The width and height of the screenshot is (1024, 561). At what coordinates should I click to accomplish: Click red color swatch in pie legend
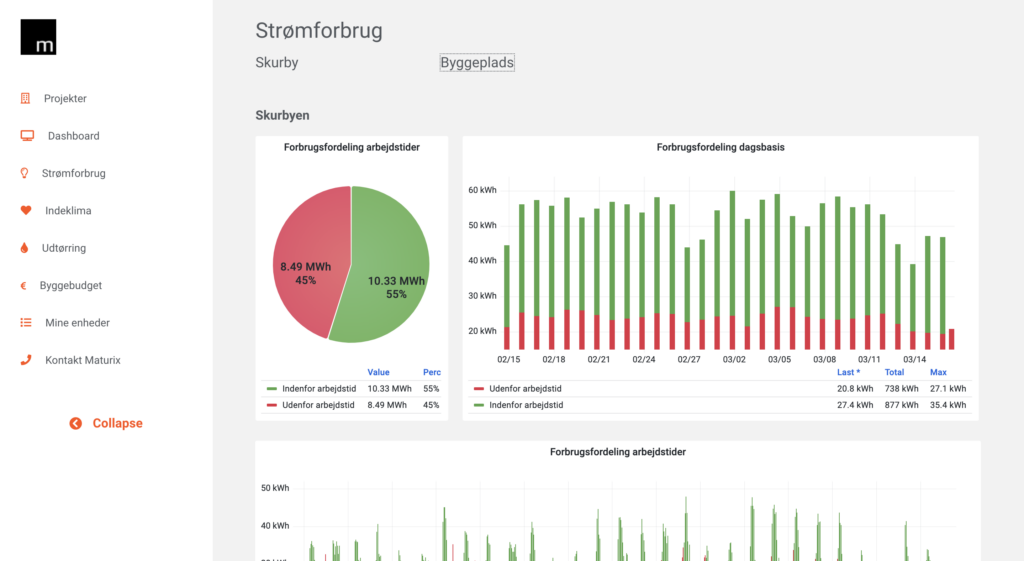point(272,405)
